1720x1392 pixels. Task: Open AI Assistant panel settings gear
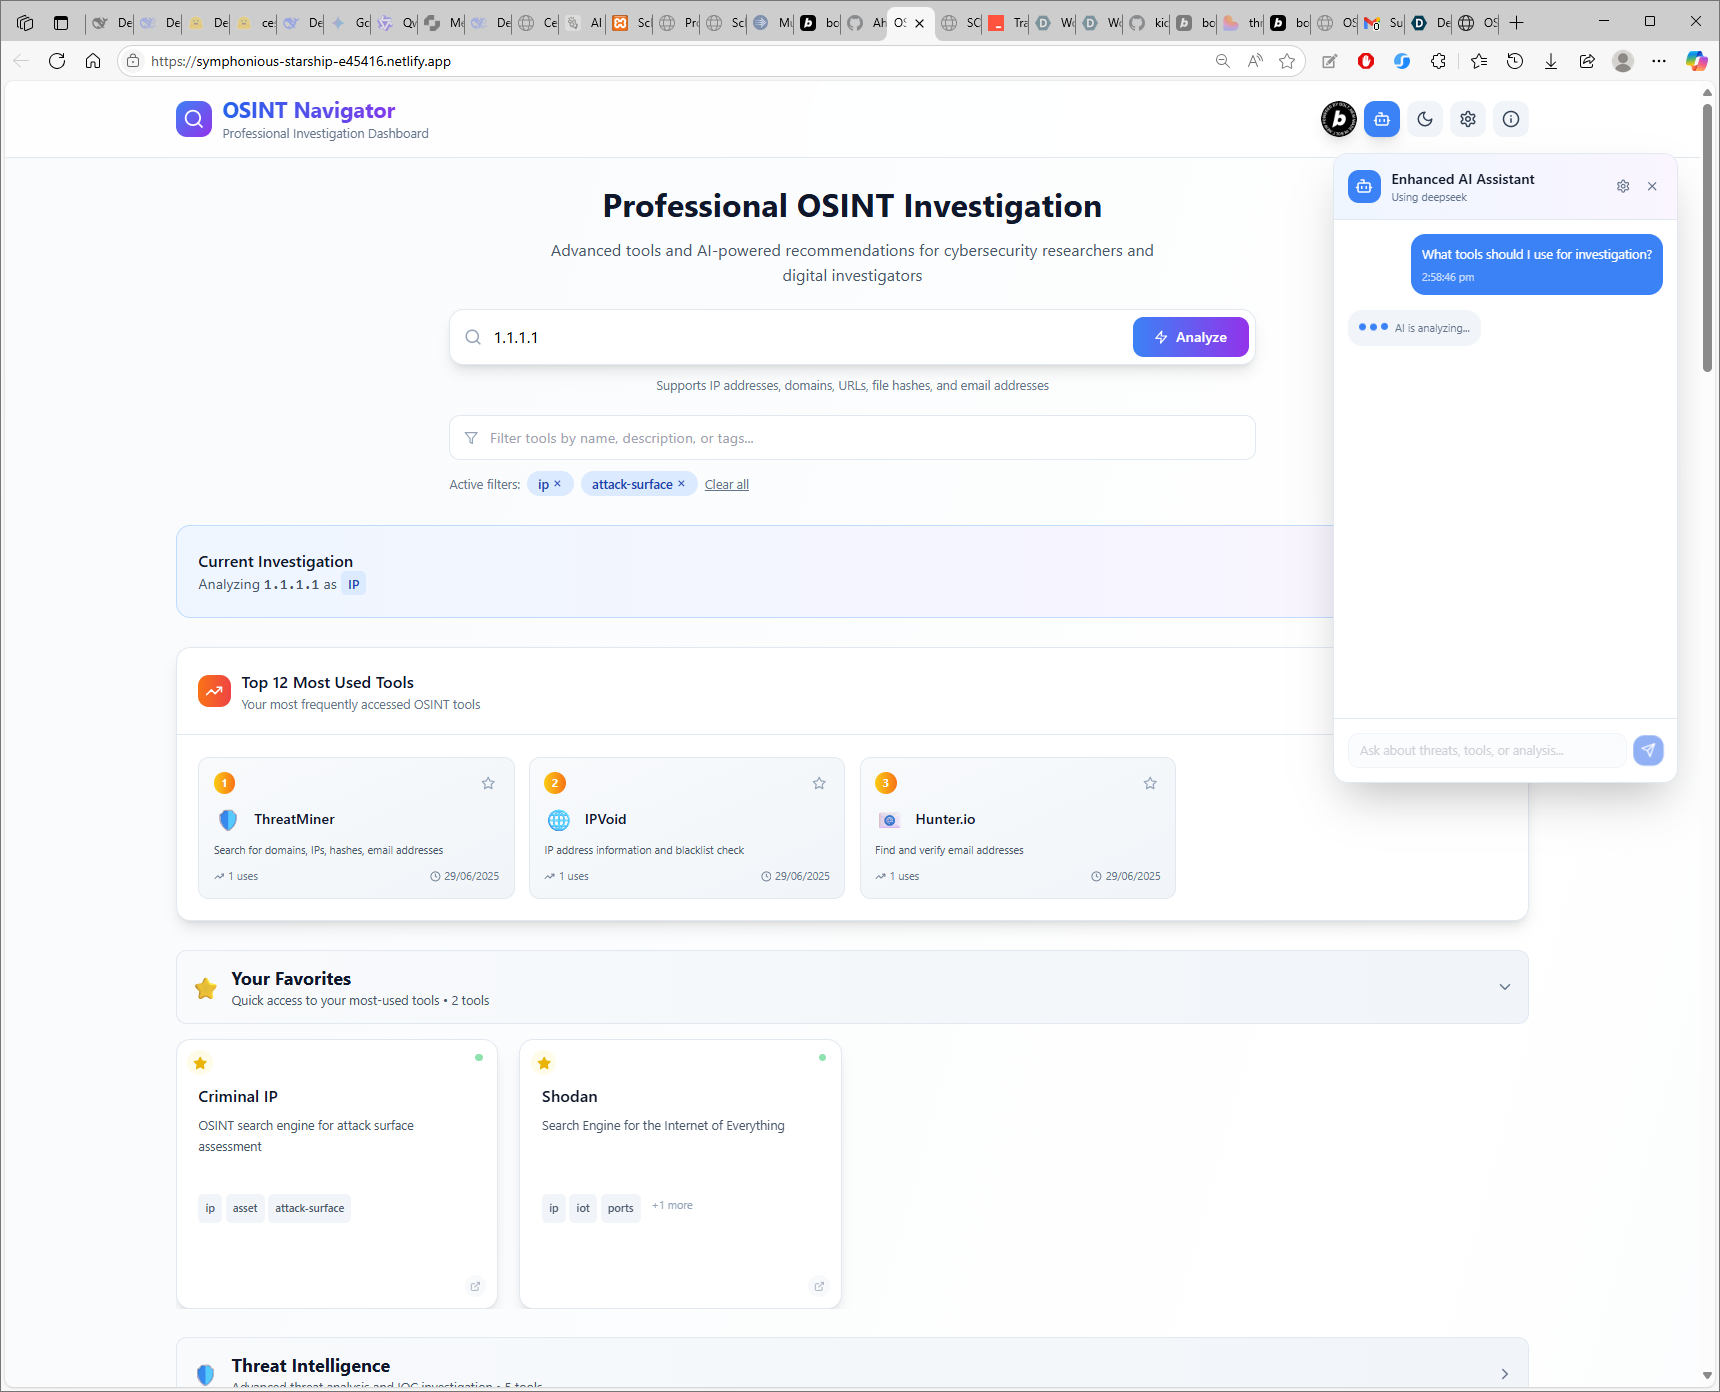(1623, 186)
